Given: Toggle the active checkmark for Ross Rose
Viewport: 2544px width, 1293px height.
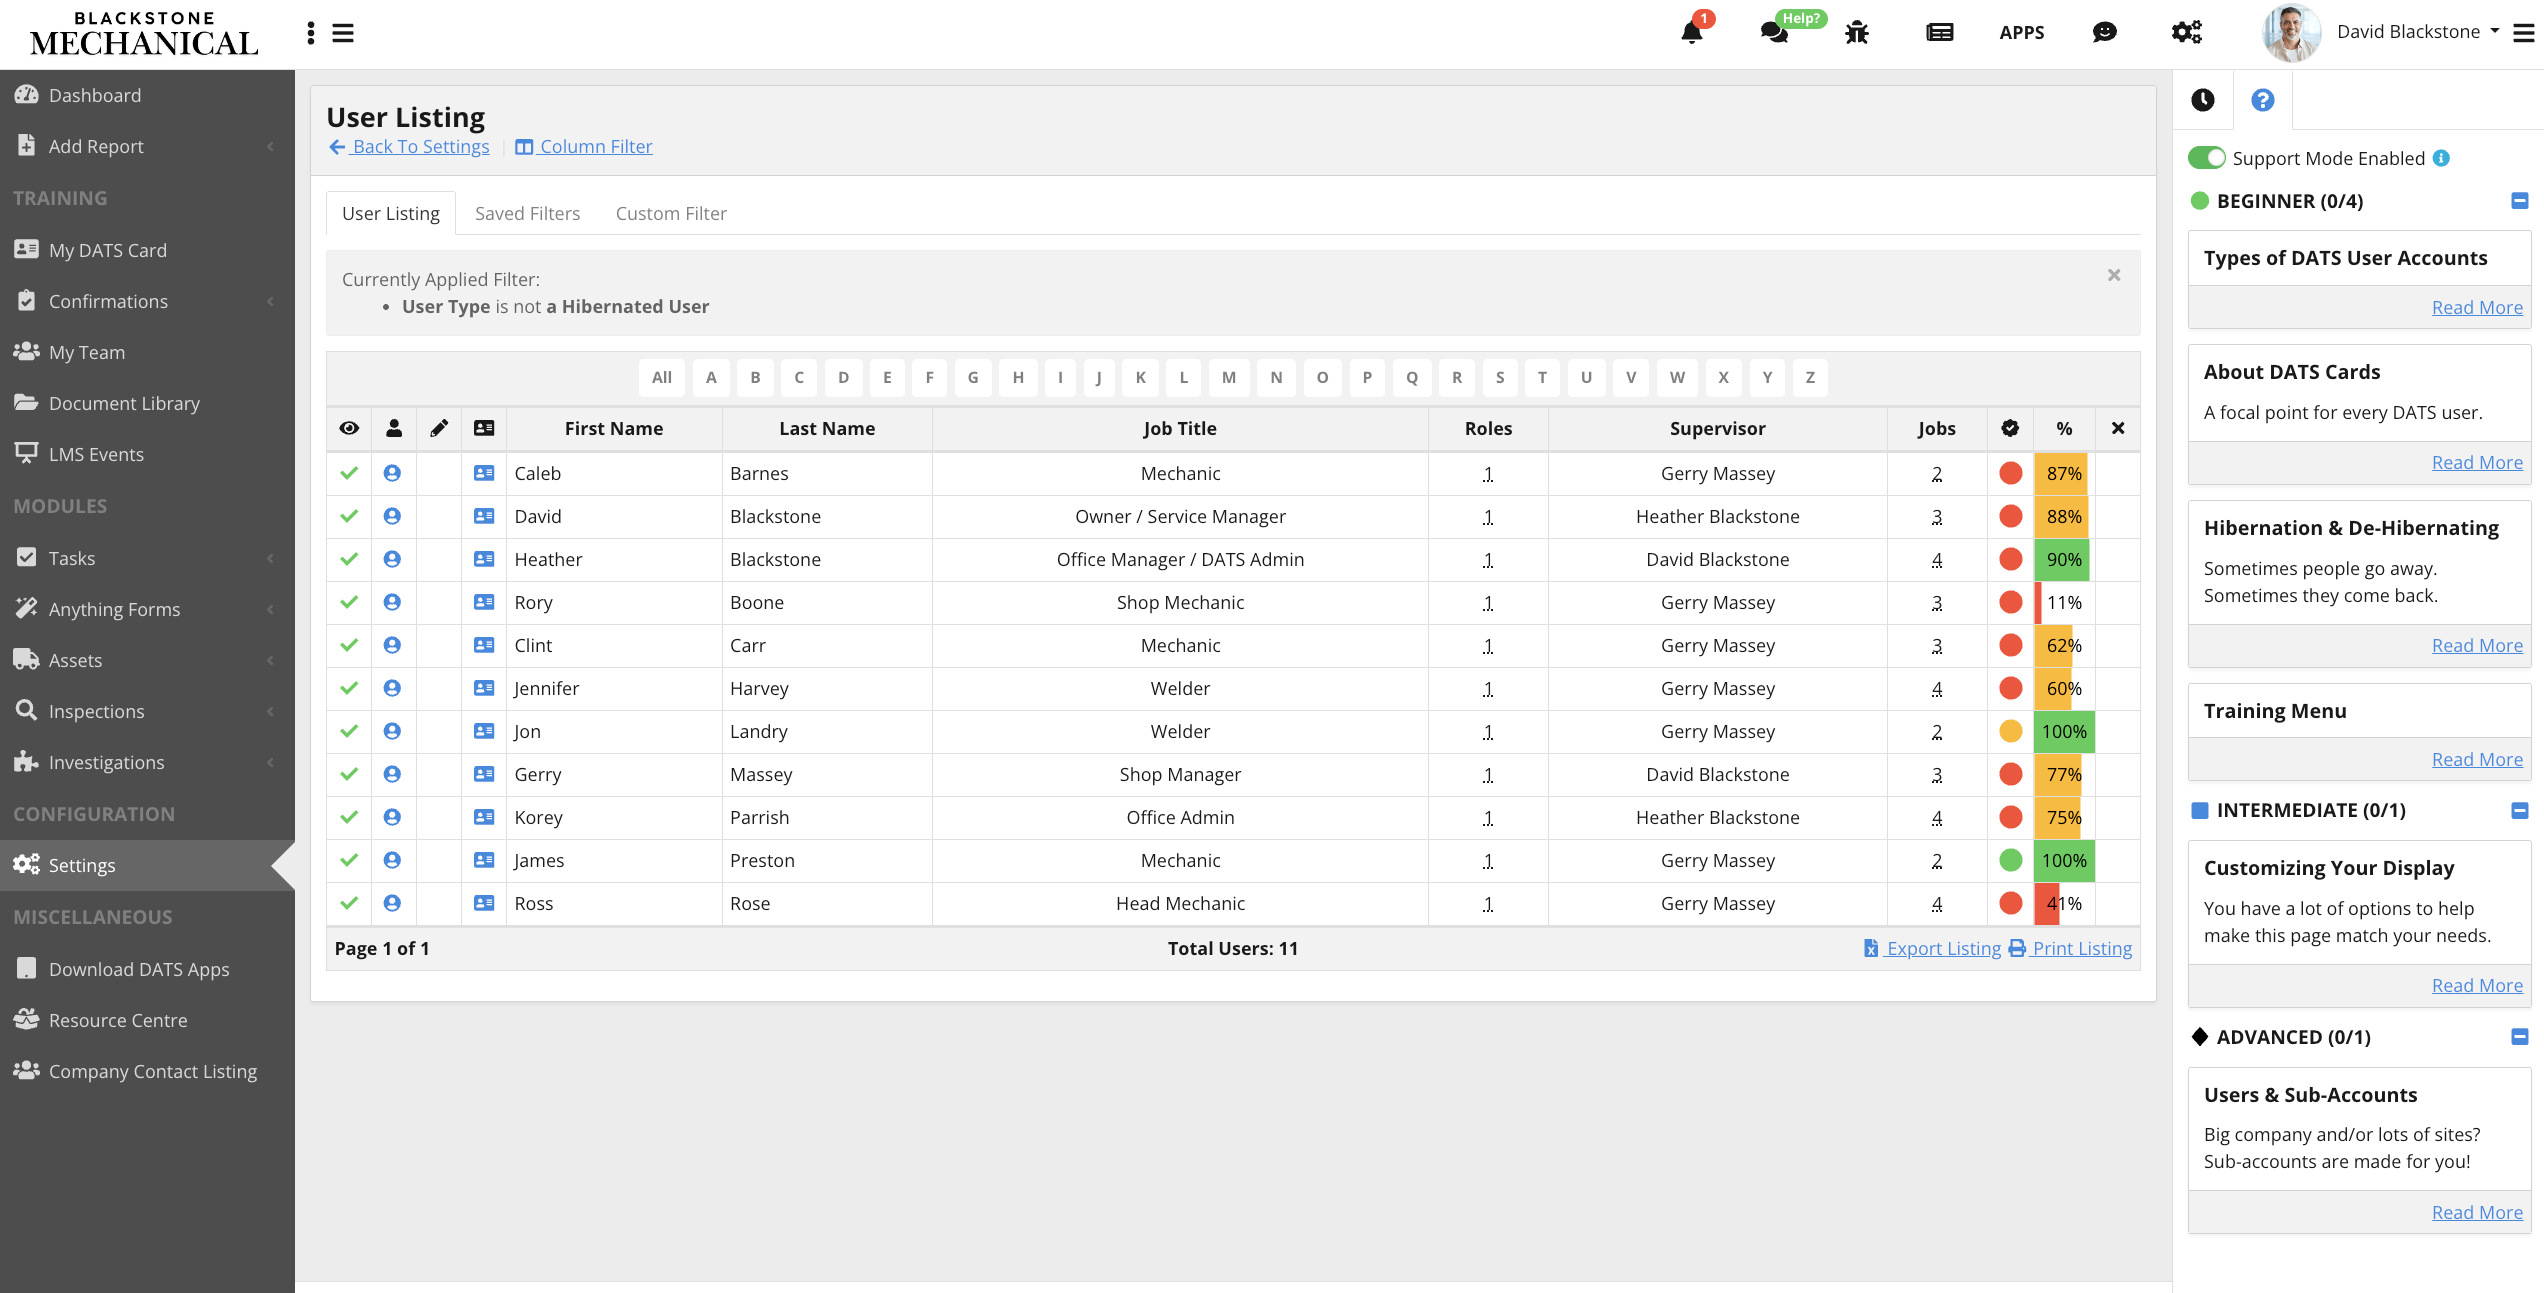Looking at the screenshot, I should click(x=349, y=903).
